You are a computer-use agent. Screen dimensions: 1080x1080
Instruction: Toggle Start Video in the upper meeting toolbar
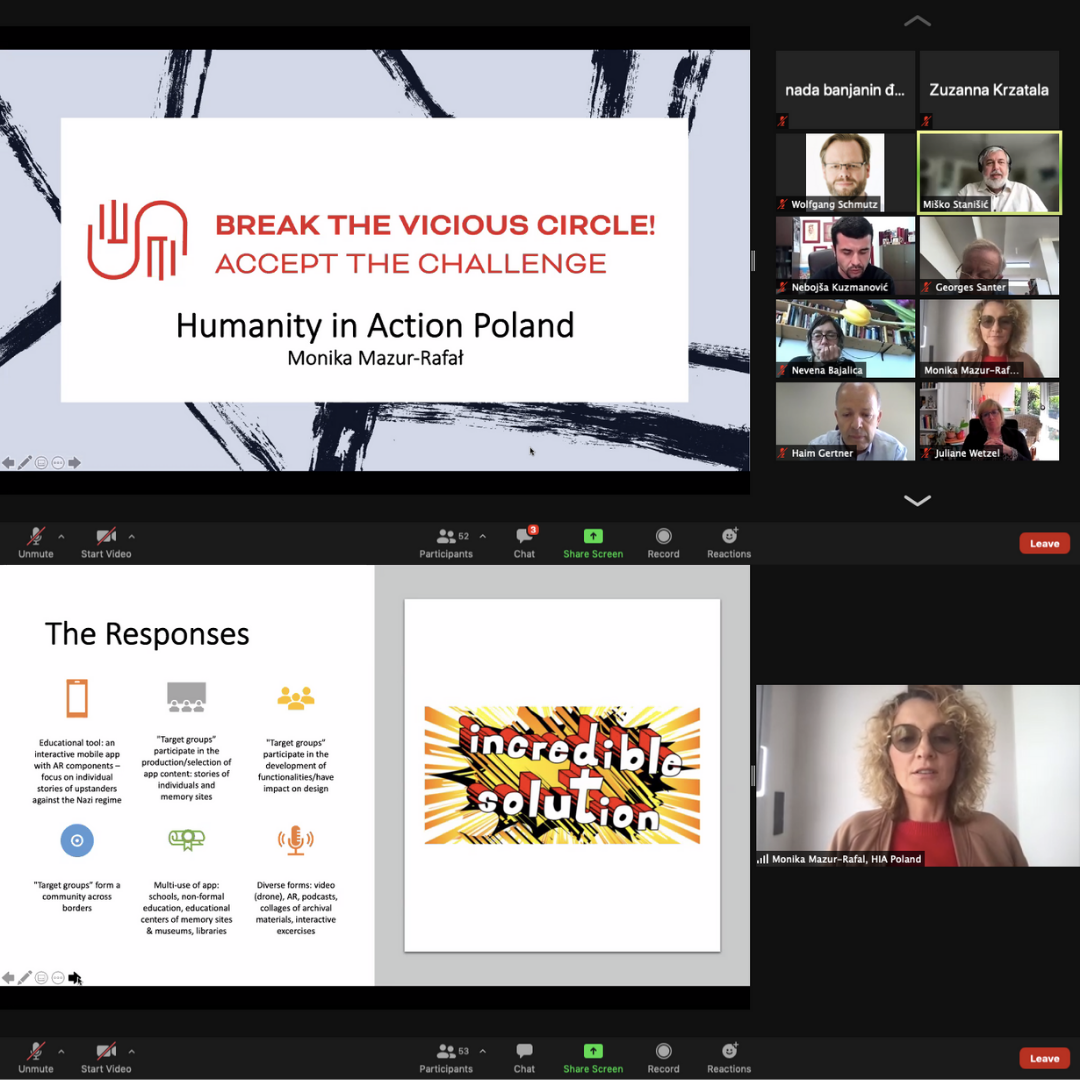[106, 542]
